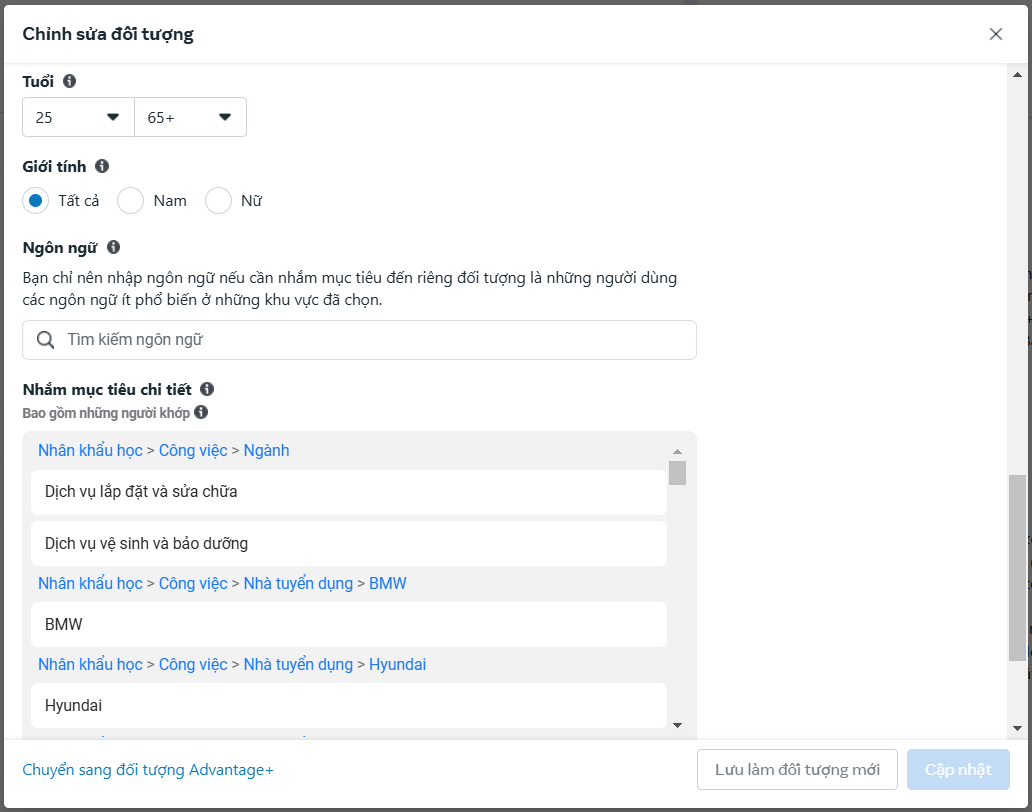Click the Cập nhật button
The image size is (1032, 812).
[x=958, y=770]
